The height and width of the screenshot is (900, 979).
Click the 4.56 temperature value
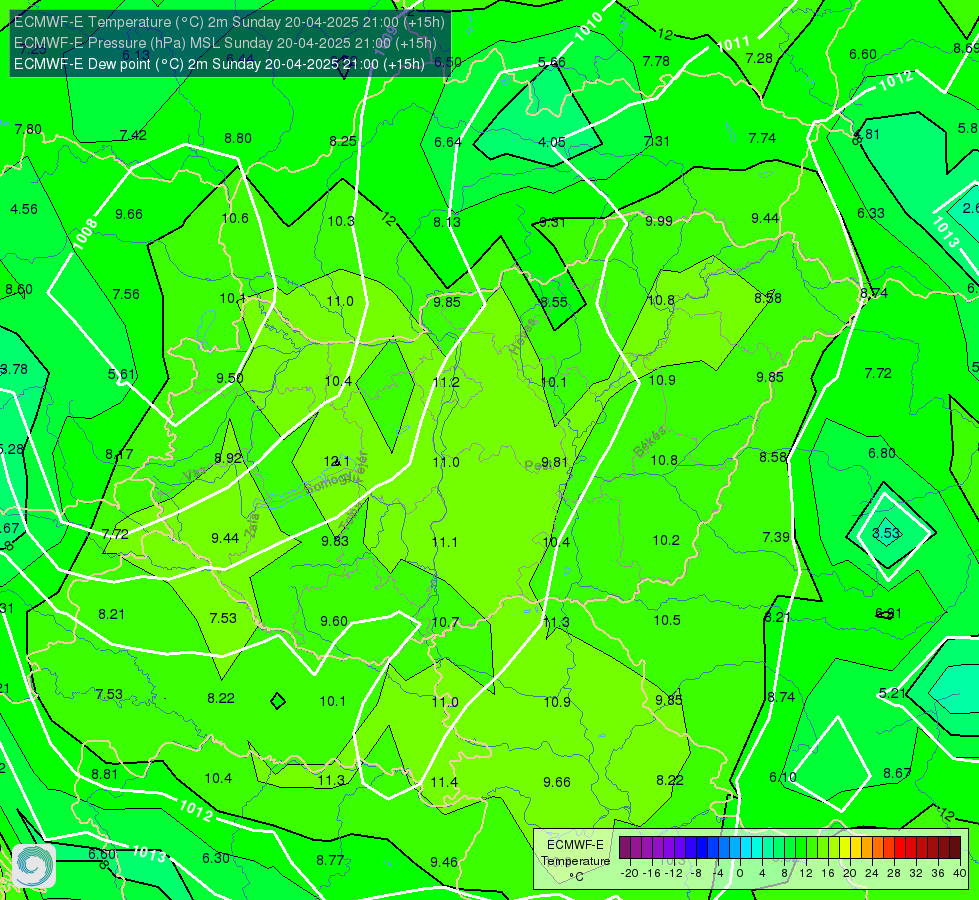pyautogui.click(x=24, y=209)
